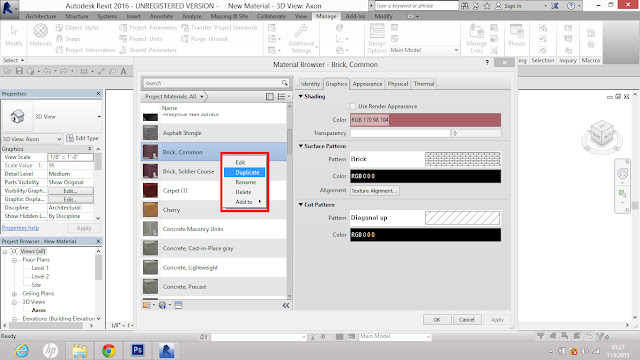Screen dimensions: 640x360
Task: Open the Materials tool in ribbon
Action: (x=40, y=35)
